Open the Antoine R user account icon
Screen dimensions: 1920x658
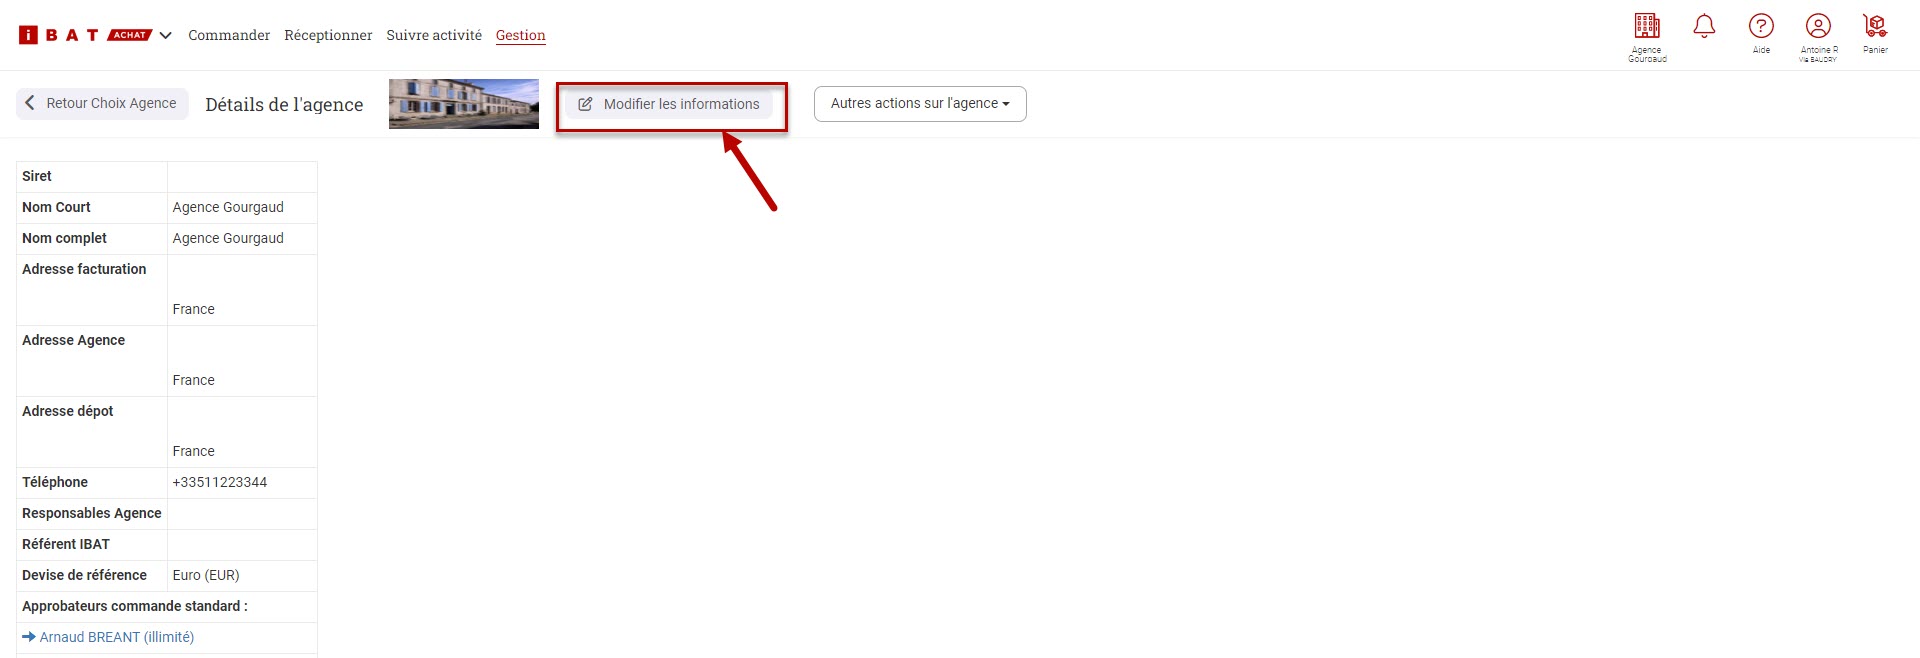[1818, 27]
